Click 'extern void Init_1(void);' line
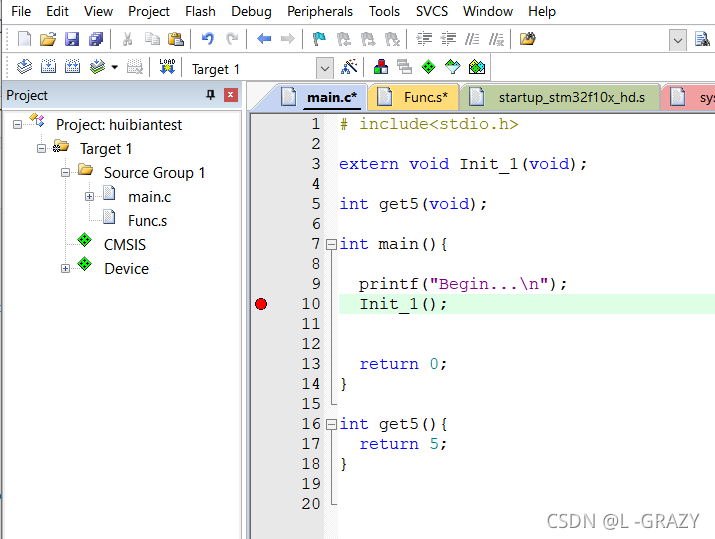715x539 pixels. (x=463, y=164)
